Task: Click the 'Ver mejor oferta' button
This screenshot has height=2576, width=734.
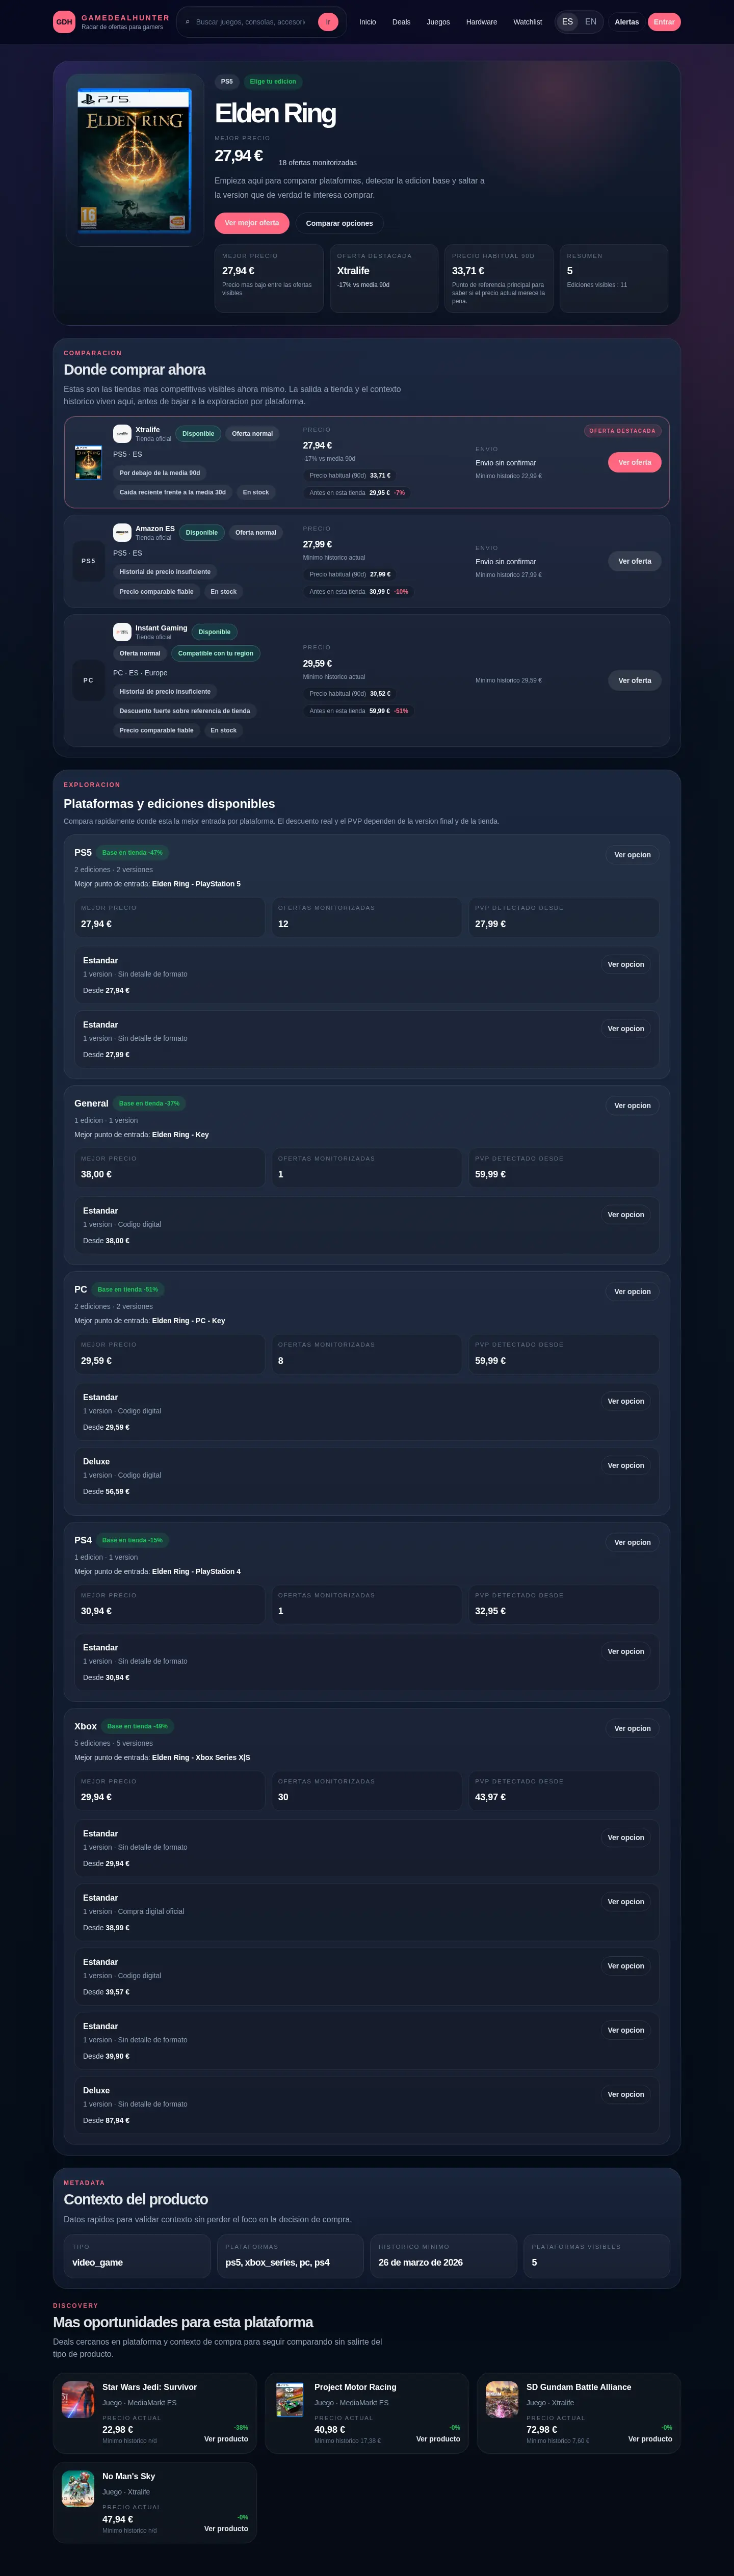Action: point(252,223)
